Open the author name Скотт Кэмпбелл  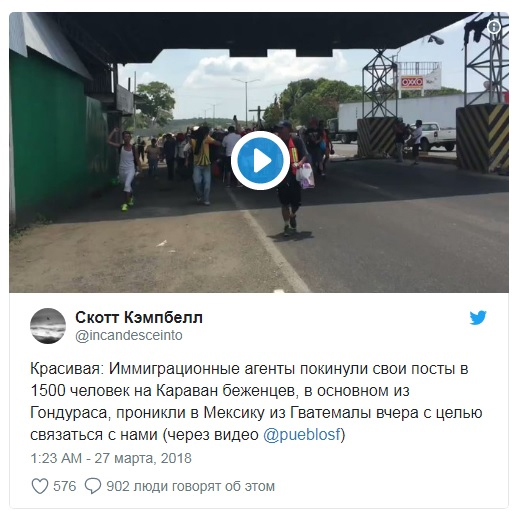tap(139, 317)
